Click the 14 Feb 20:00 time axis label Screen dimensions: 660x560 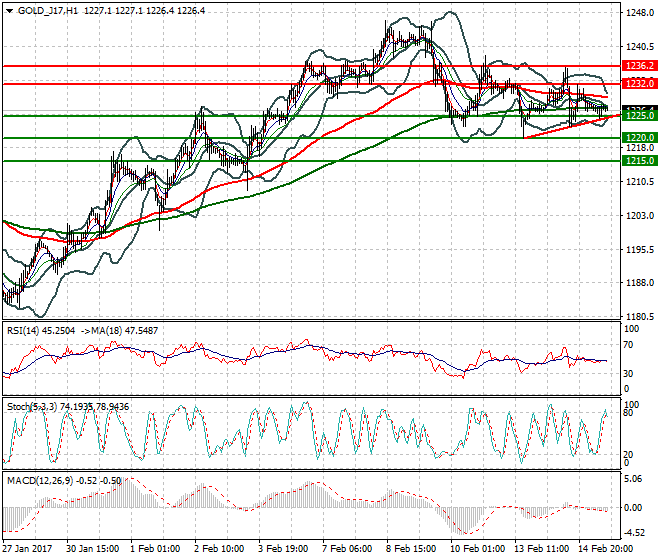pyautogui.click(x=605, y=549)
